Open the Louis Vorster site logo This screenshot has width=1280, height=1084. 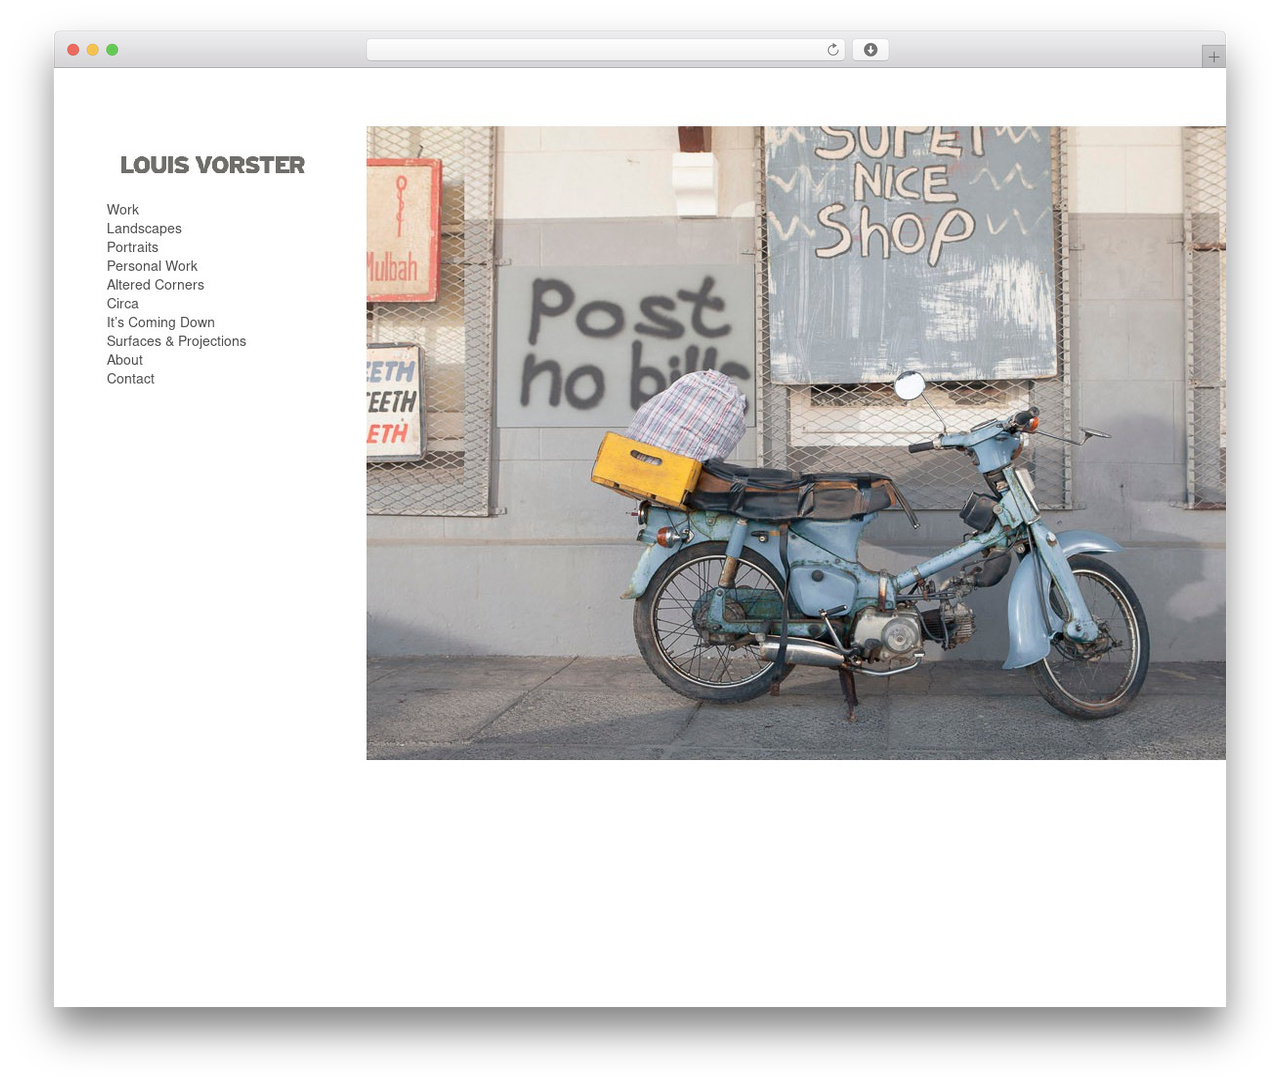(x=212, y=165)
